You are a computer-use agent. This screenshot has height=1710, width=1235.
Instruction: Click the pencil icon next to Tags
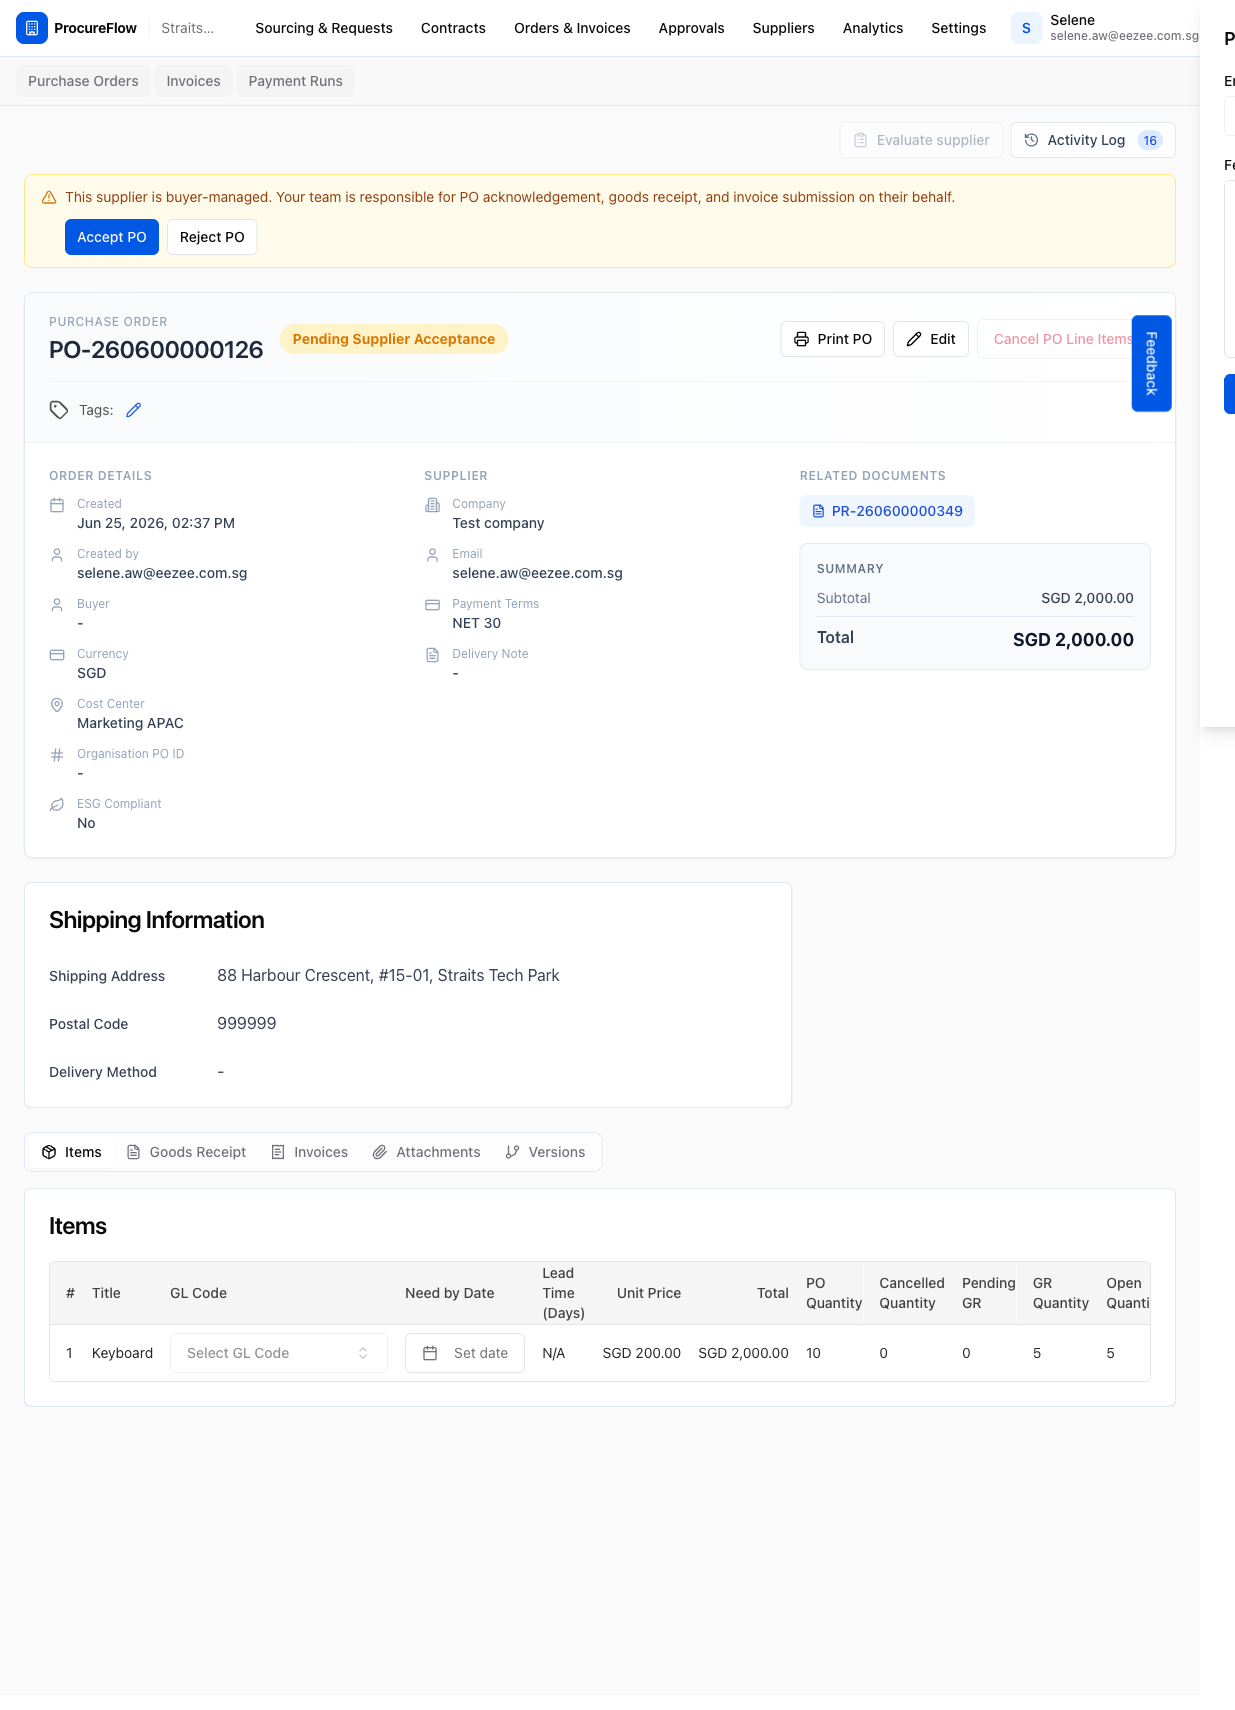[x=134, y=410]
